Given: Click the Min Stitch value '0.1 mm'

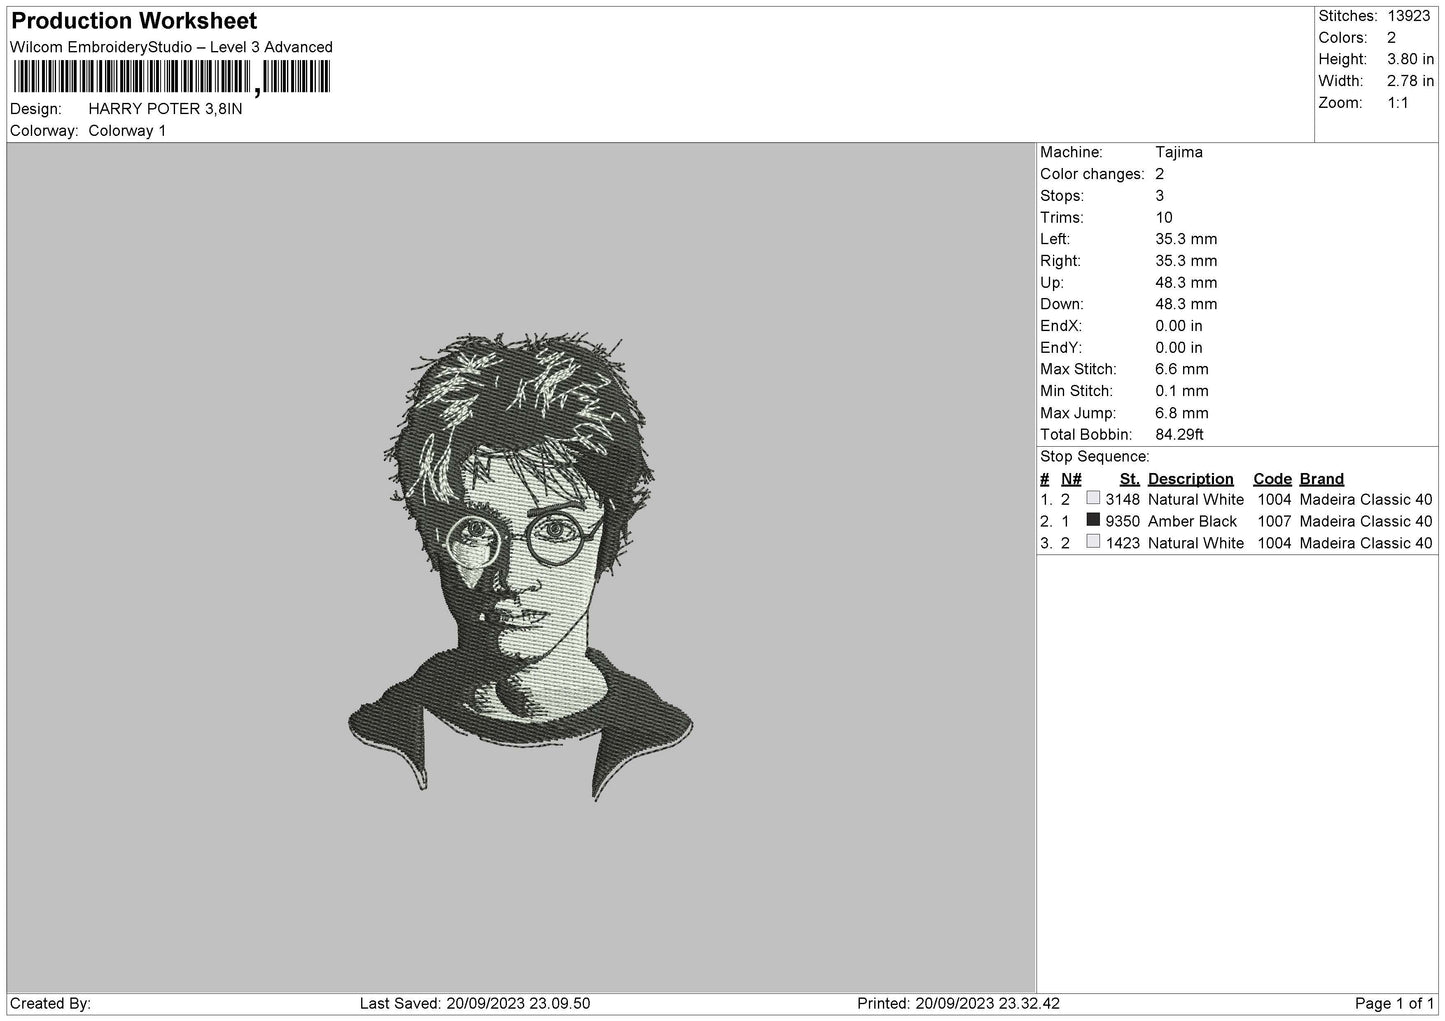Looking at the screenshot, I should pos(1182,391).
